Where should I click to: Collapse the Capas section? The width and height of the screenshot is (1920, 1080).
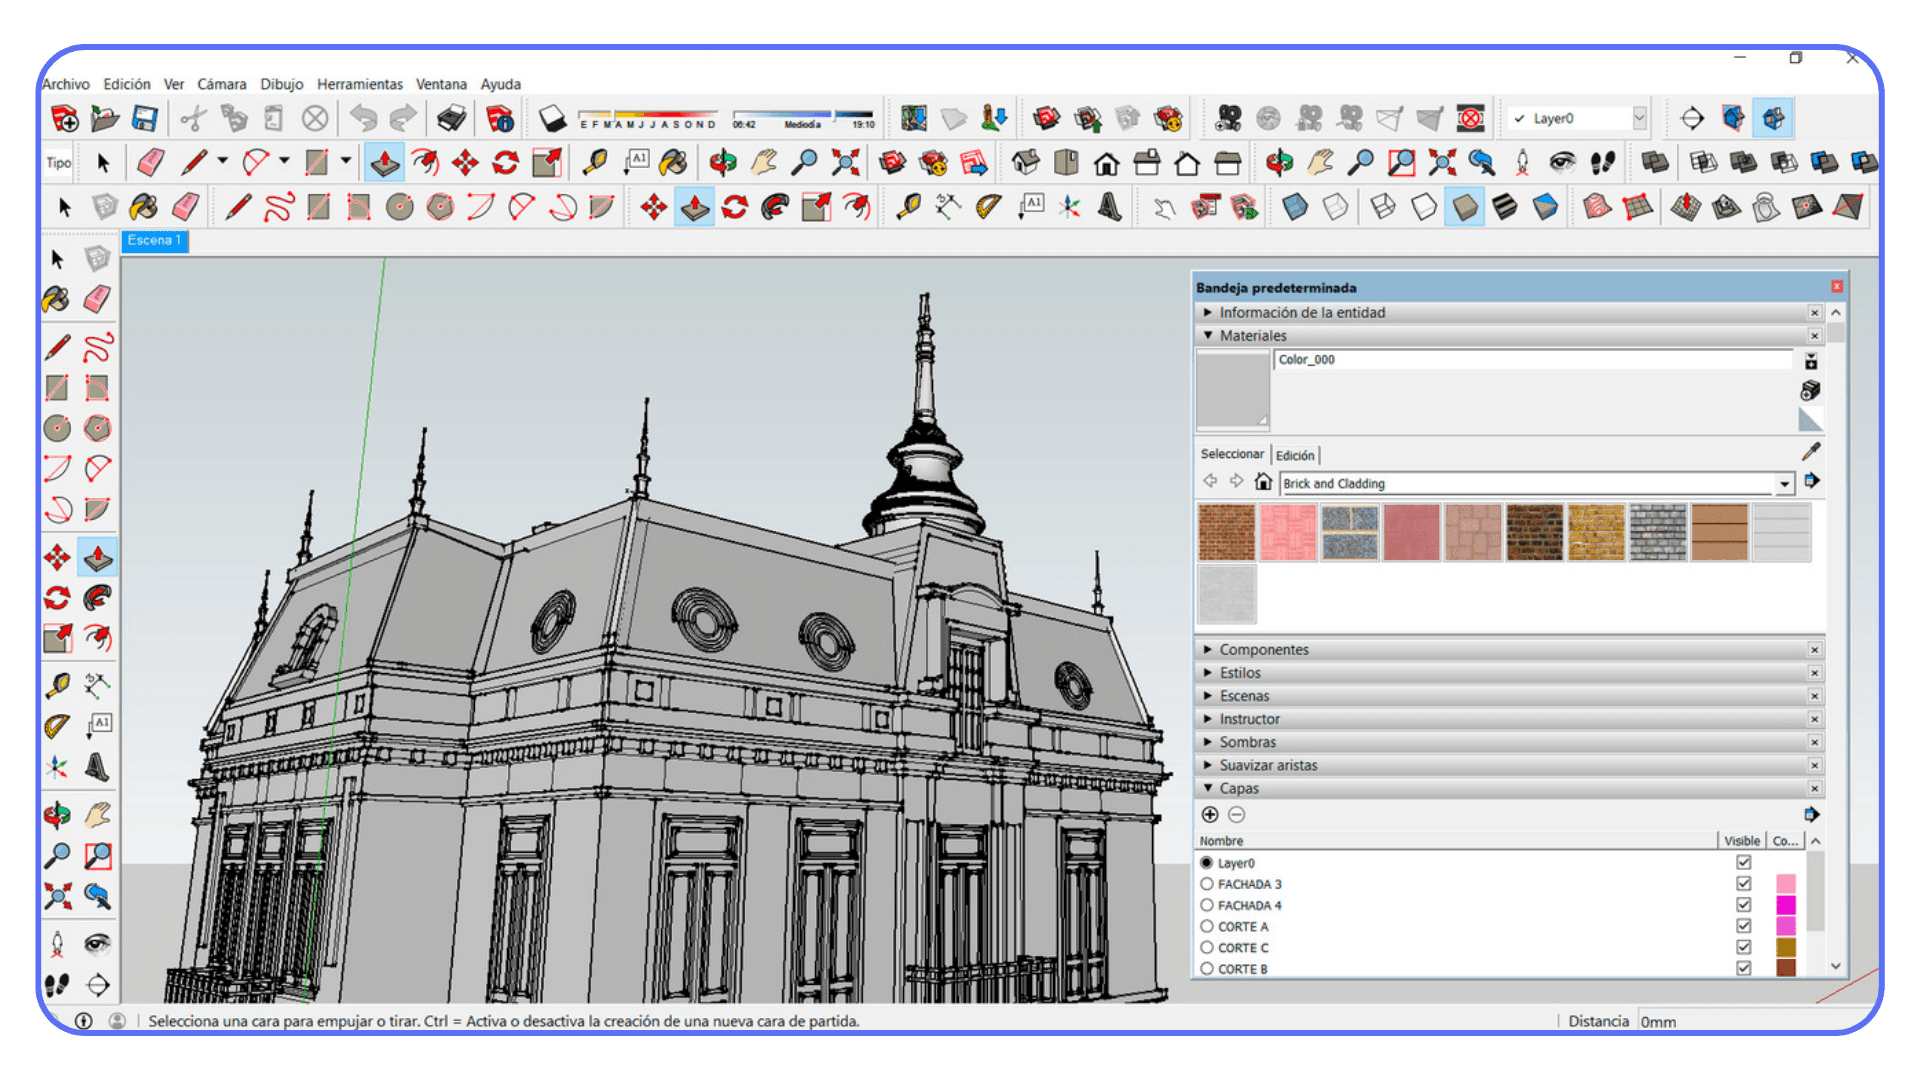[x=1208, y=788]
